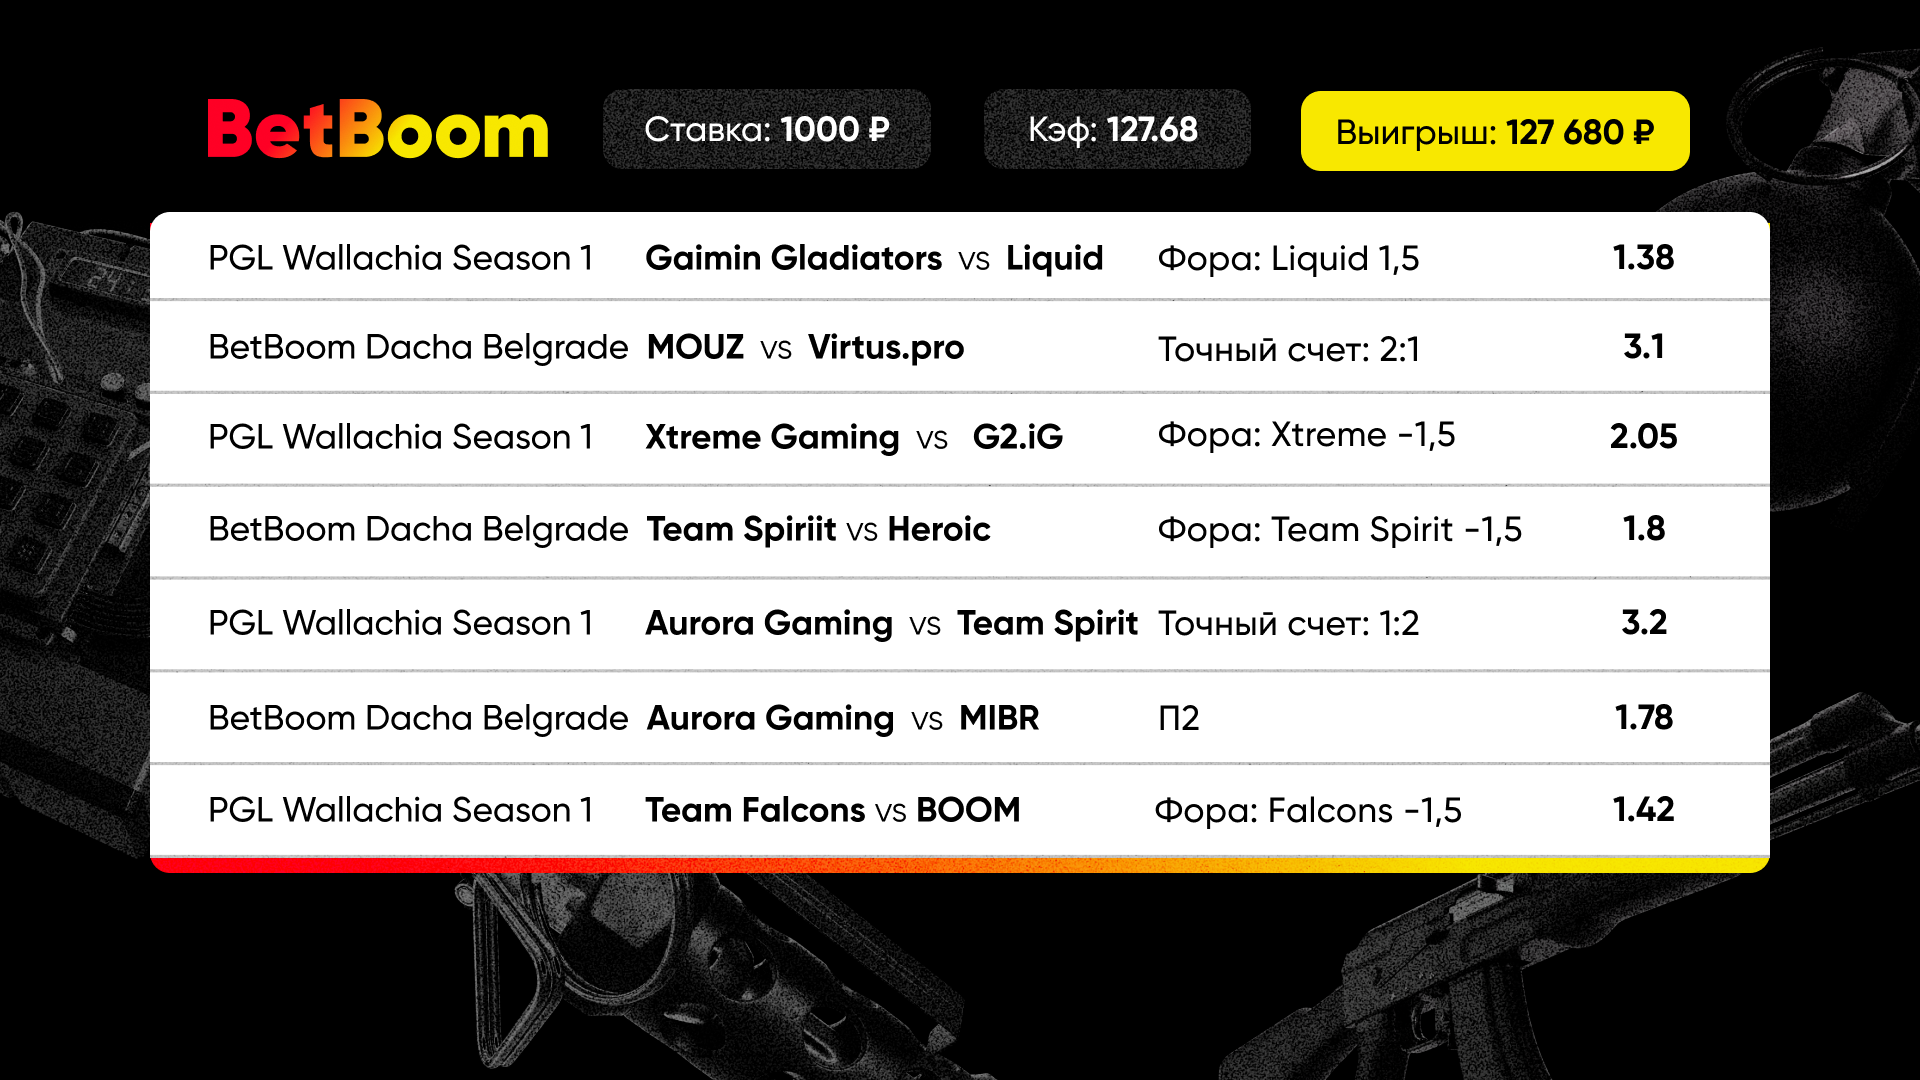Open Aurora Gaming vs Team Spirit match
This screenshot has height=1080, width=1920.
892,623
